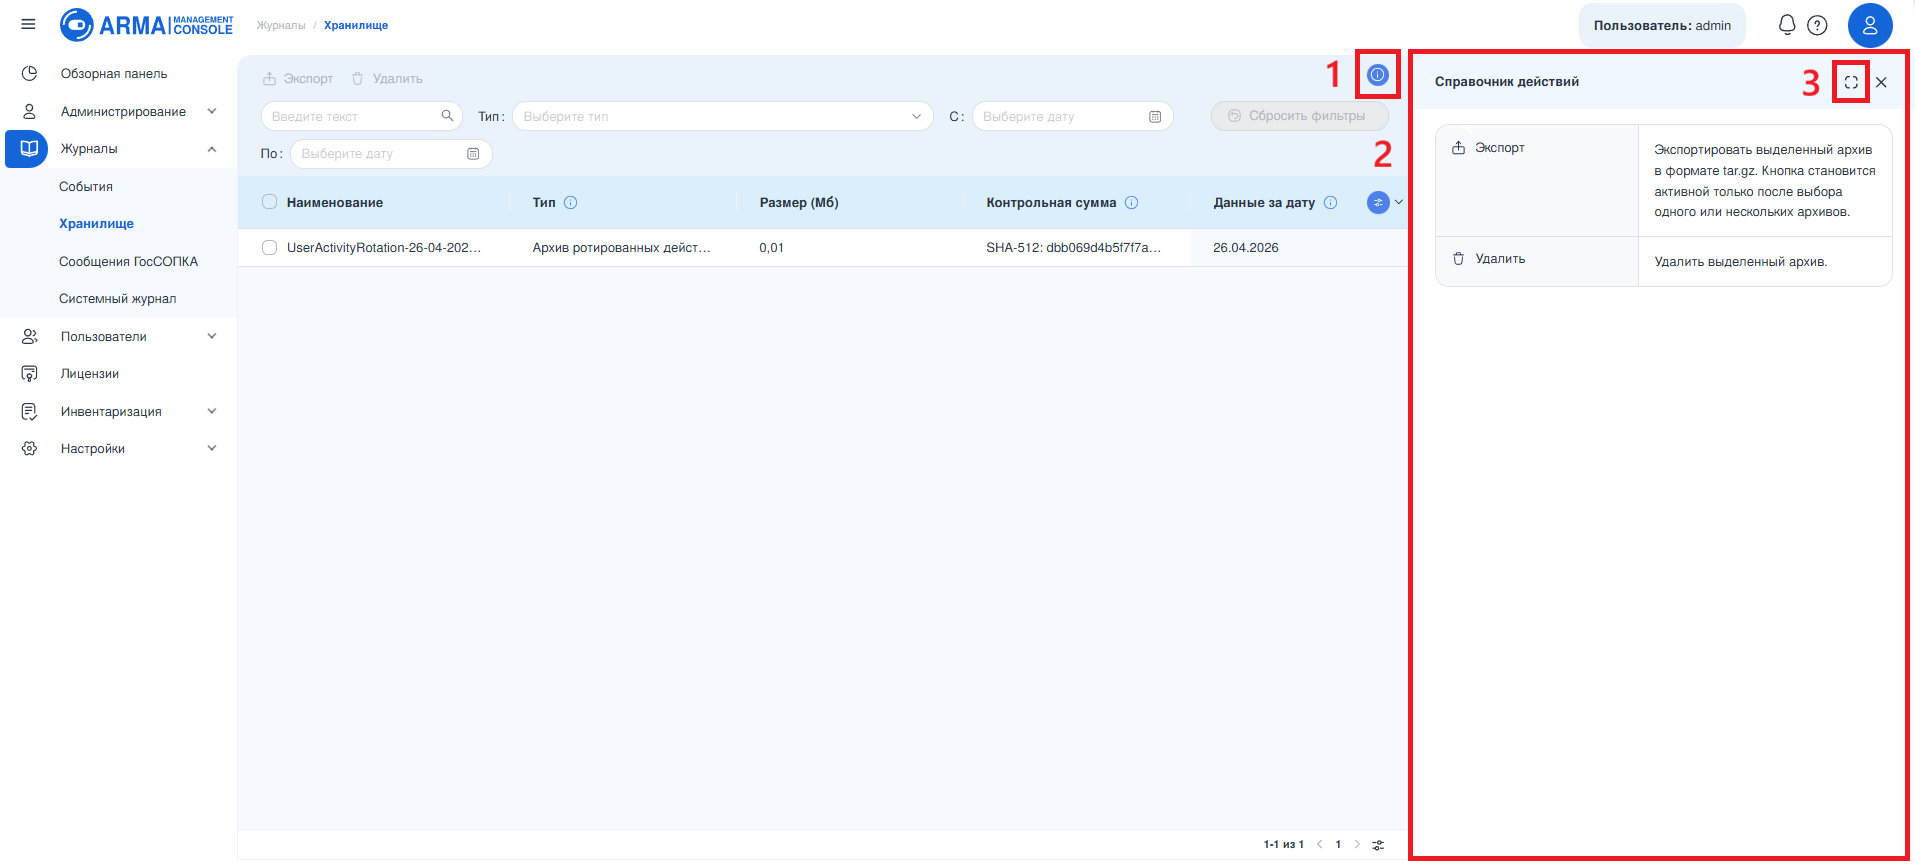Close the Справочник действий panel
The width and height of the screenshot is (1915, 865).
pos(1881,82)
